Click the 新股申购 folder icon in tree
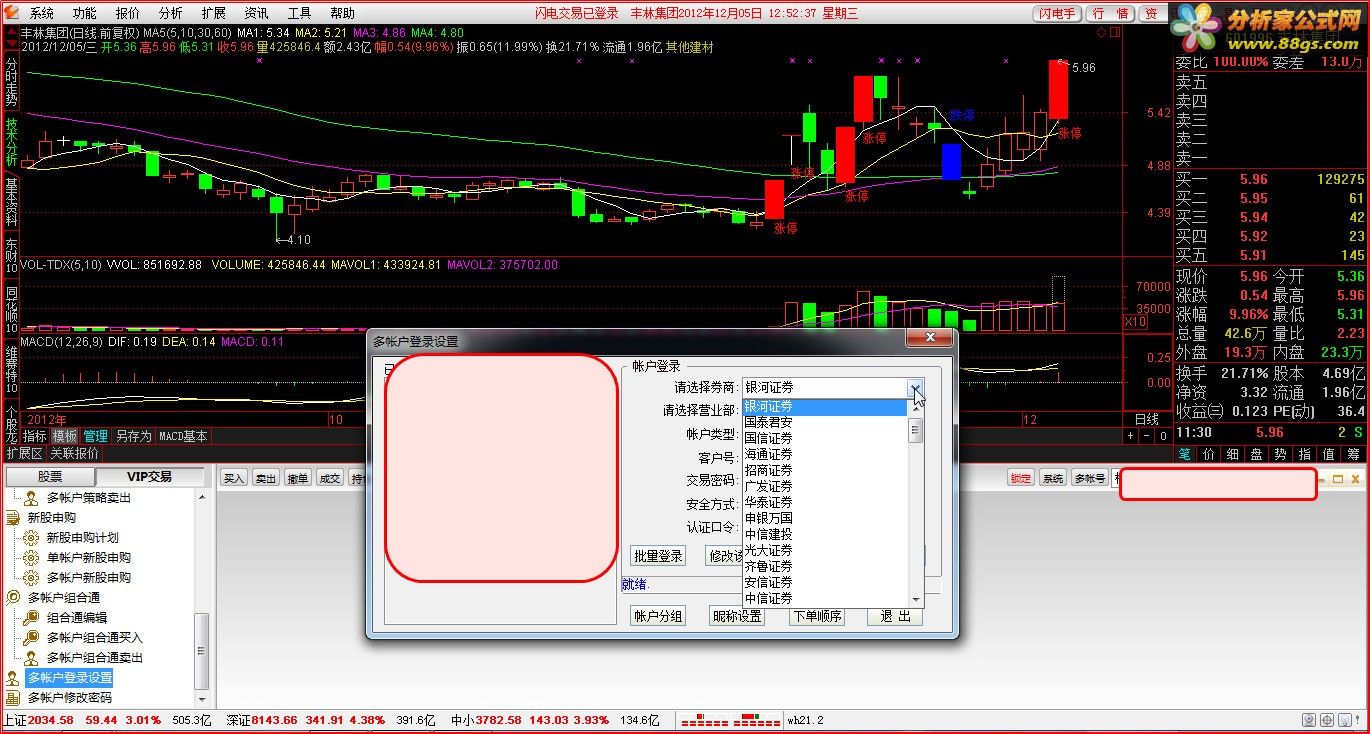 coord(13,518)
